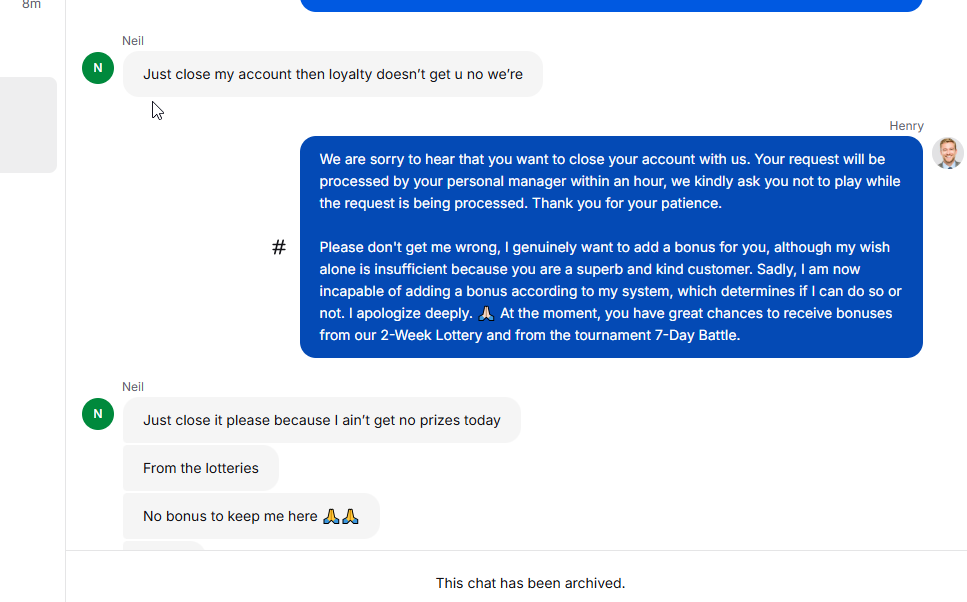Click "This chat has been archived." notice

pyautogui.click(x=530, y=583)
